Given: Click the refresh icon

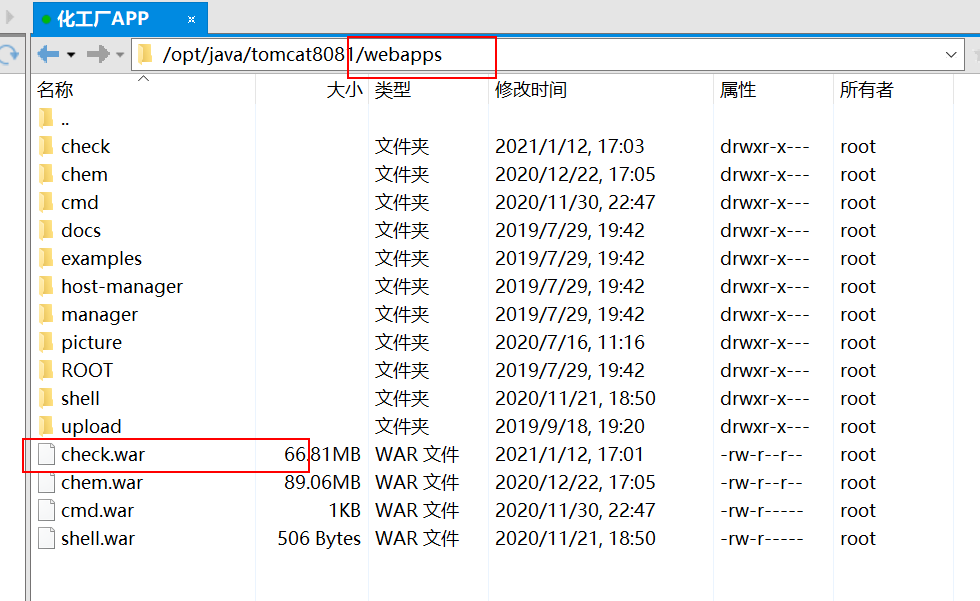Looking at the screenshot, I should click(x=9, y=54).
